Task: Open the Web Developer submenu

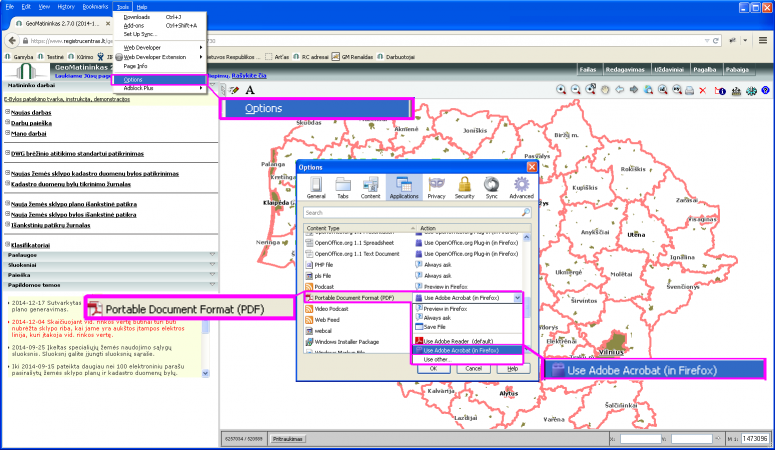Action: point(159,47)
